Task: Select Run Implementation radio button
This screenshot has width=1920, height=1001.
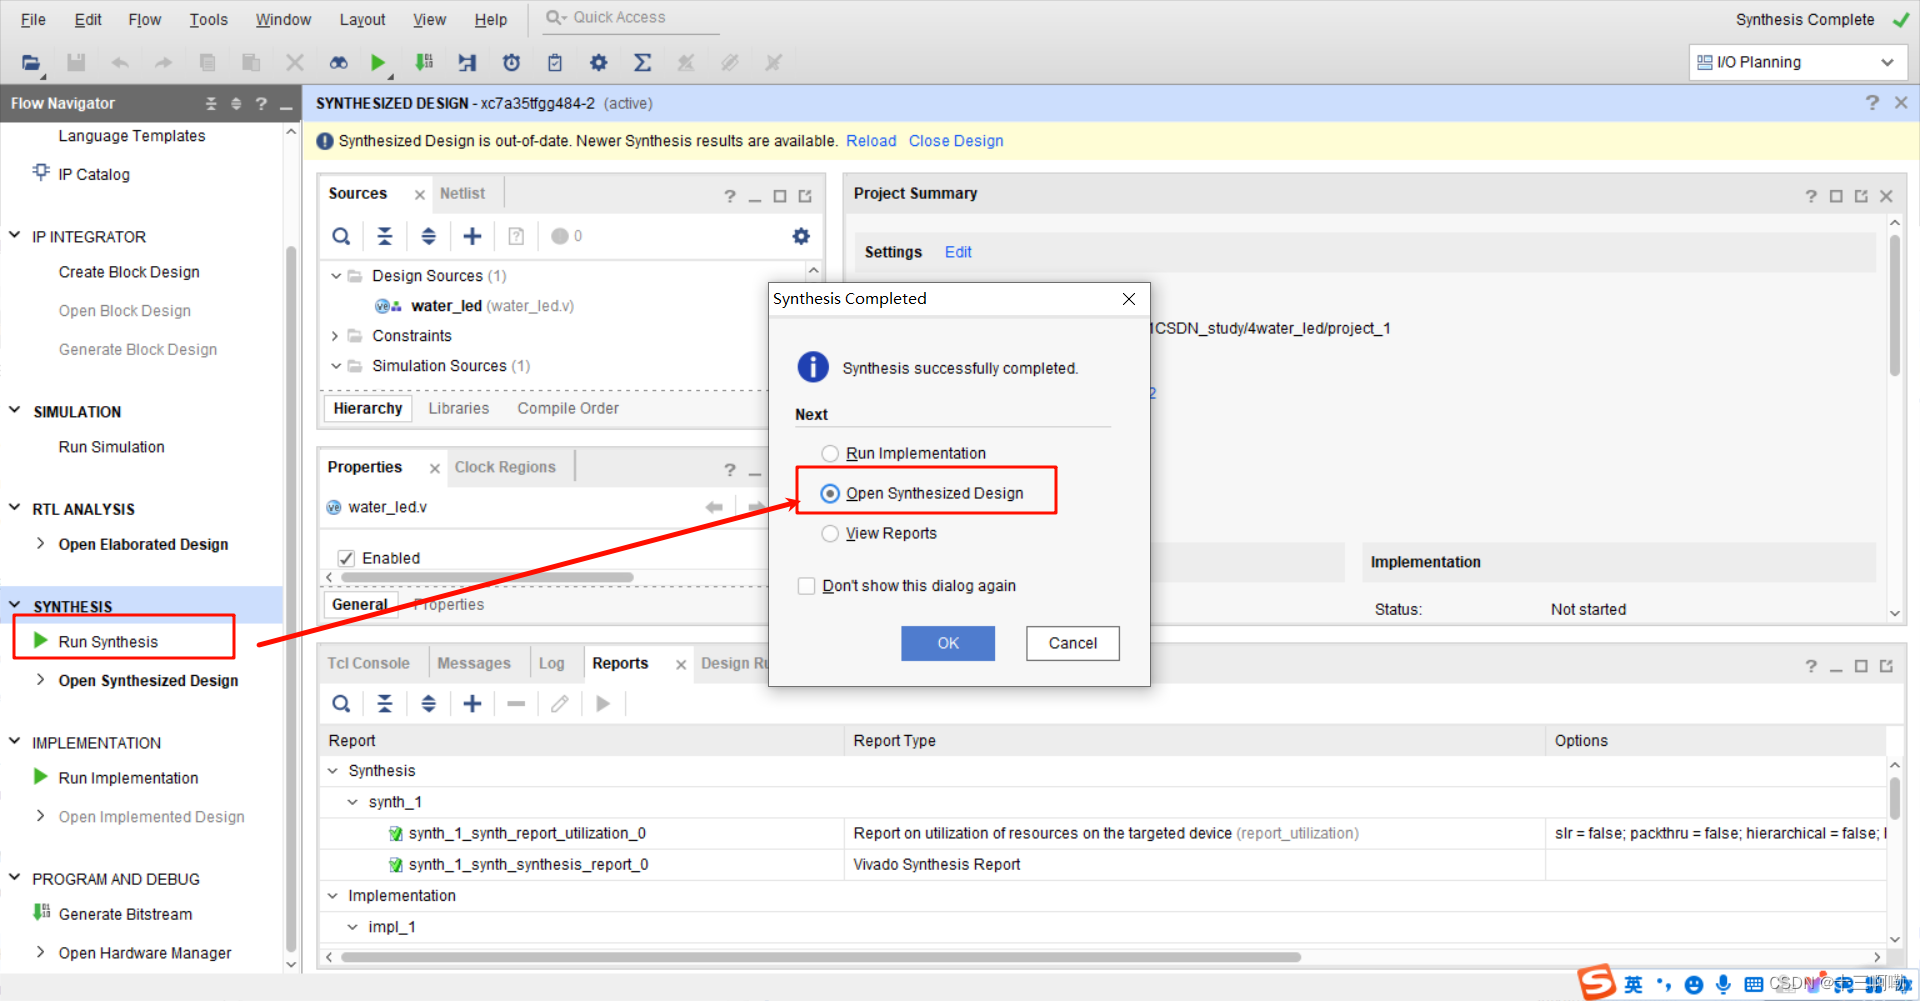Action: click(830, 454)
